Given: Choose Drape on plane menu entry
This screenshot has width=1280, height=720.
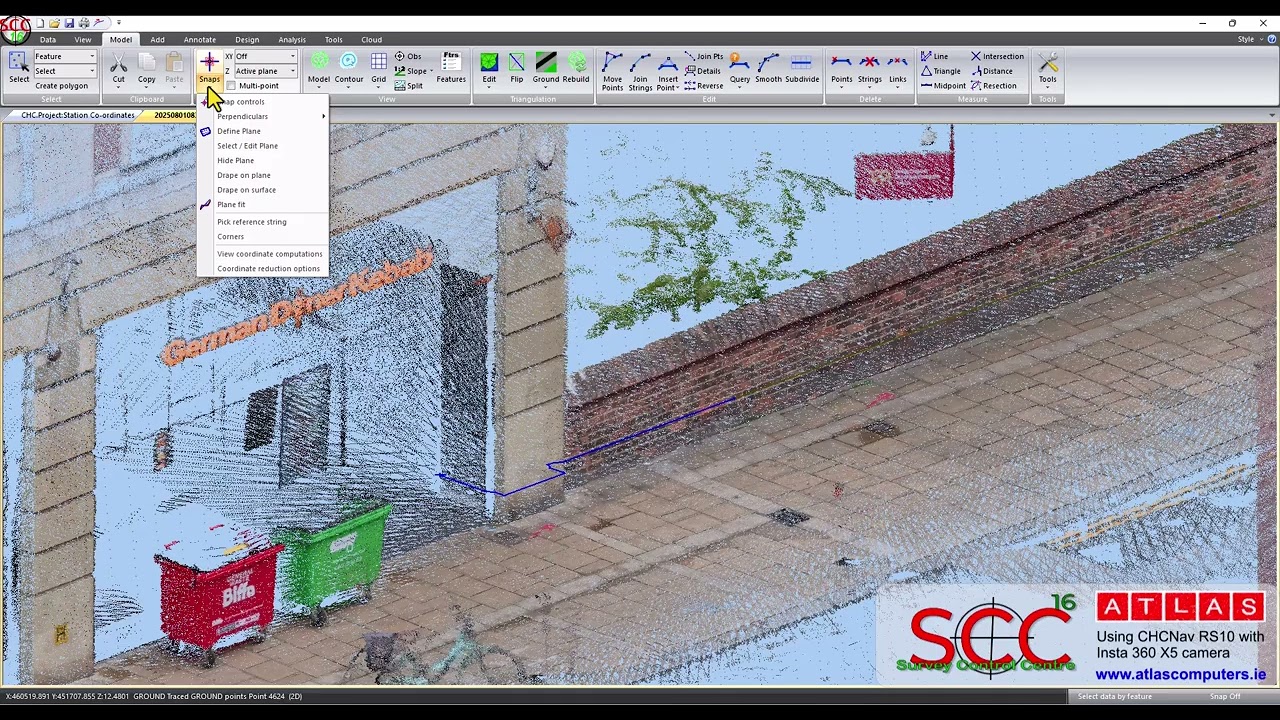Looking at the screenshot, I should pos(262,175).
